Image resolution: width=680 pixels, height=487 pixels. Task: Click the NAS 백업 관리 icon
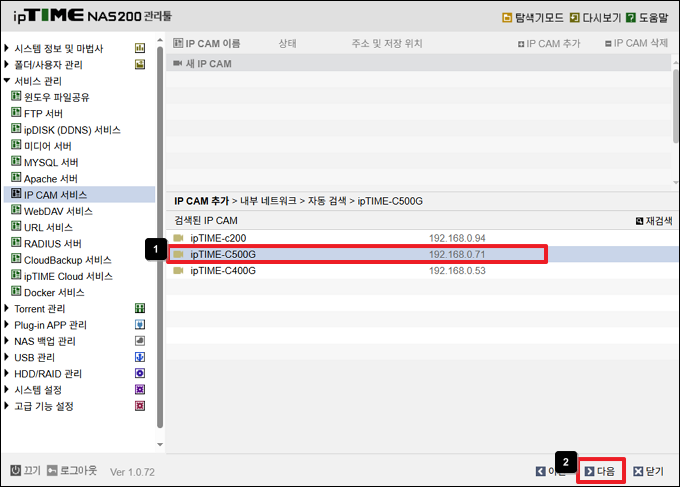tap(140, 341)
